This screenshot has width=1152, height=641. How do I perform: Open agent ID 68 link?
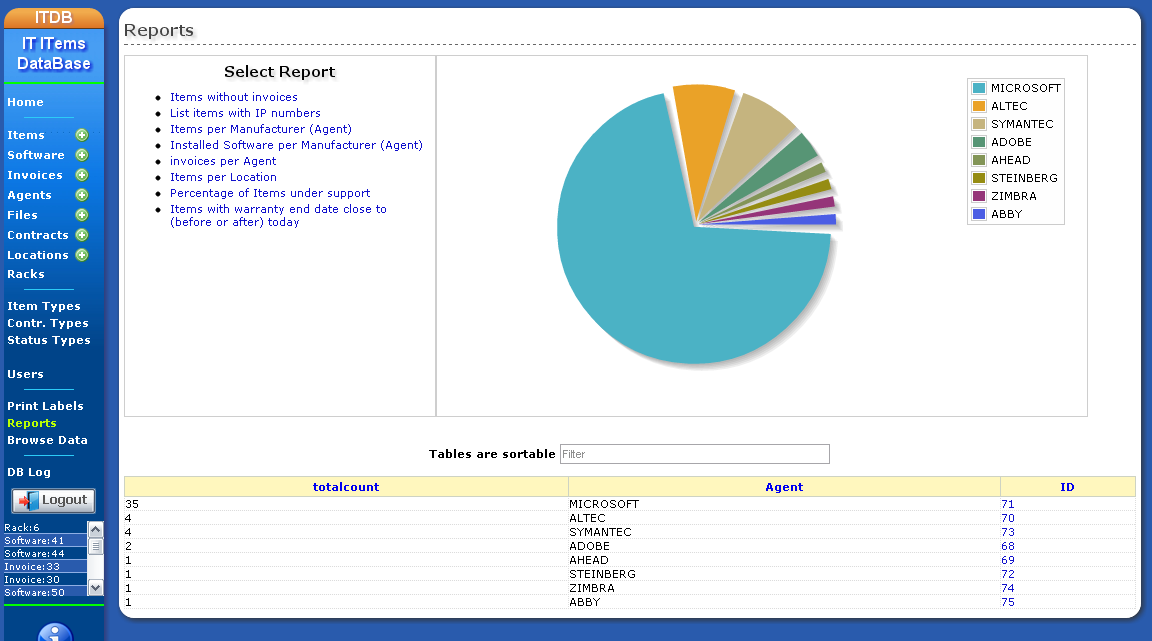click(1007, 546)
